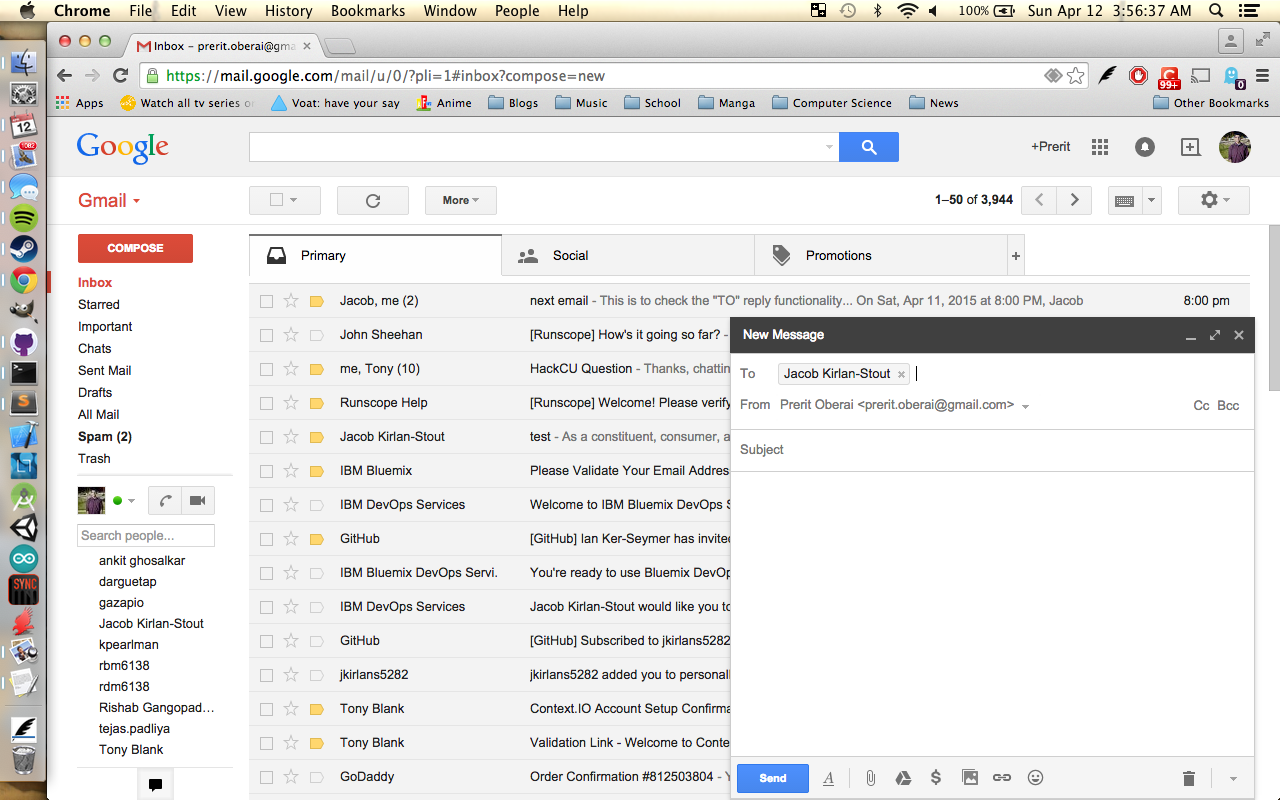Select checkbox for Jacob, me (2) email
The height and width of the screenshot is (800, 1280).
point(266,301)
